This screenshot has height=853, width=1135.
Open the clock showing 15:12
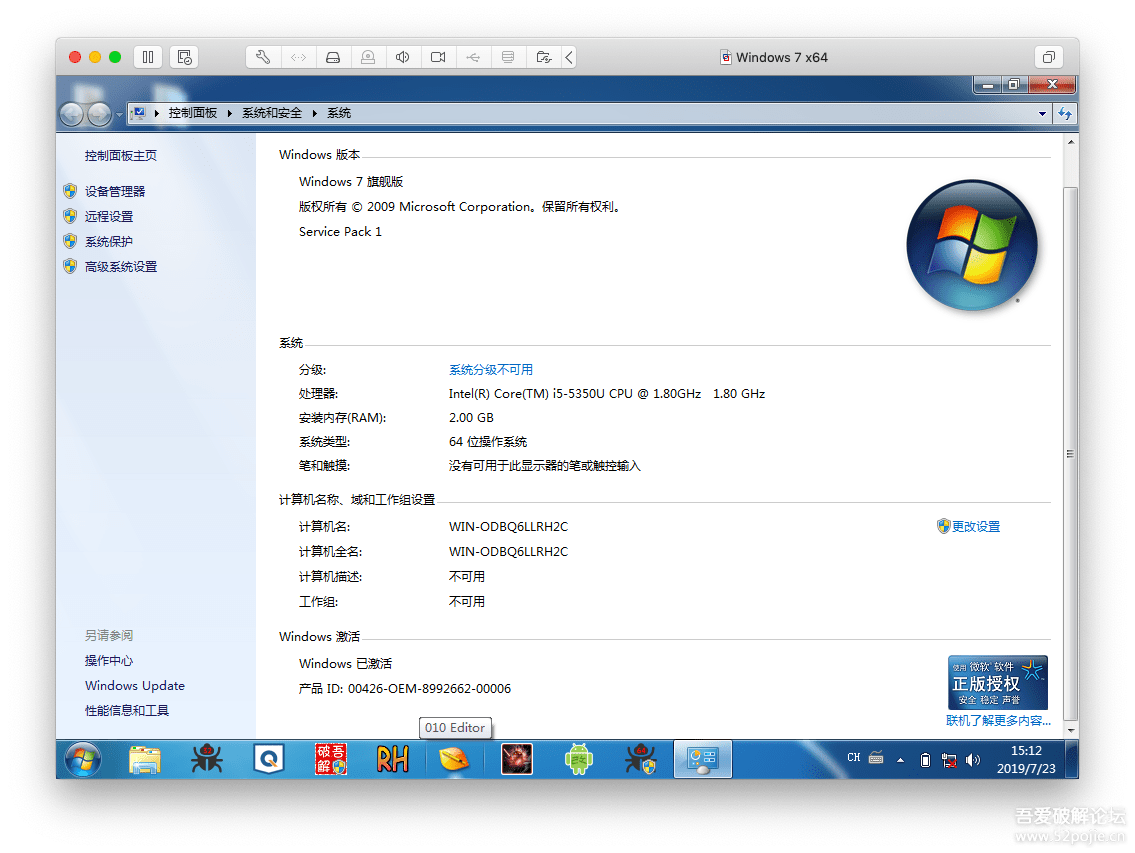point(1026,760)
